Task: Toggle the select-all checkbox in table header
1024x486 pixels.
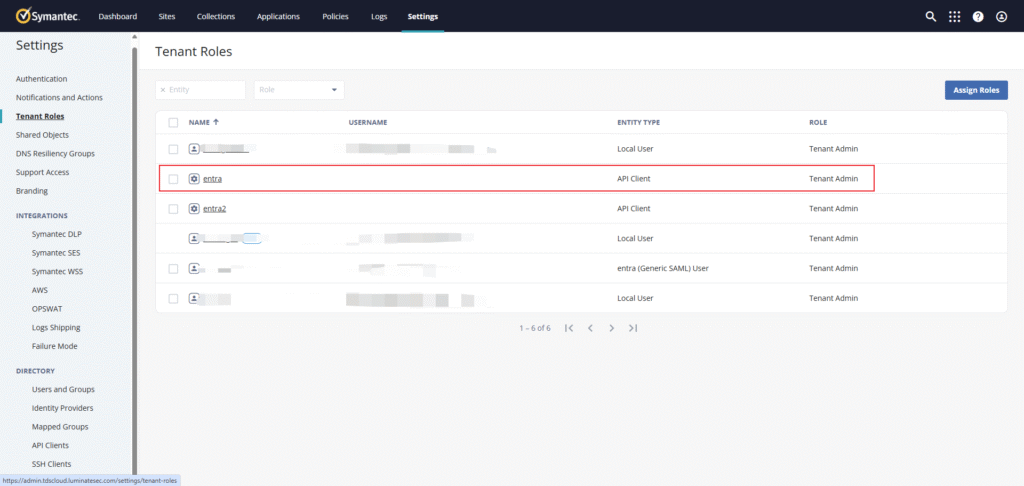Action: click(174, 123)
